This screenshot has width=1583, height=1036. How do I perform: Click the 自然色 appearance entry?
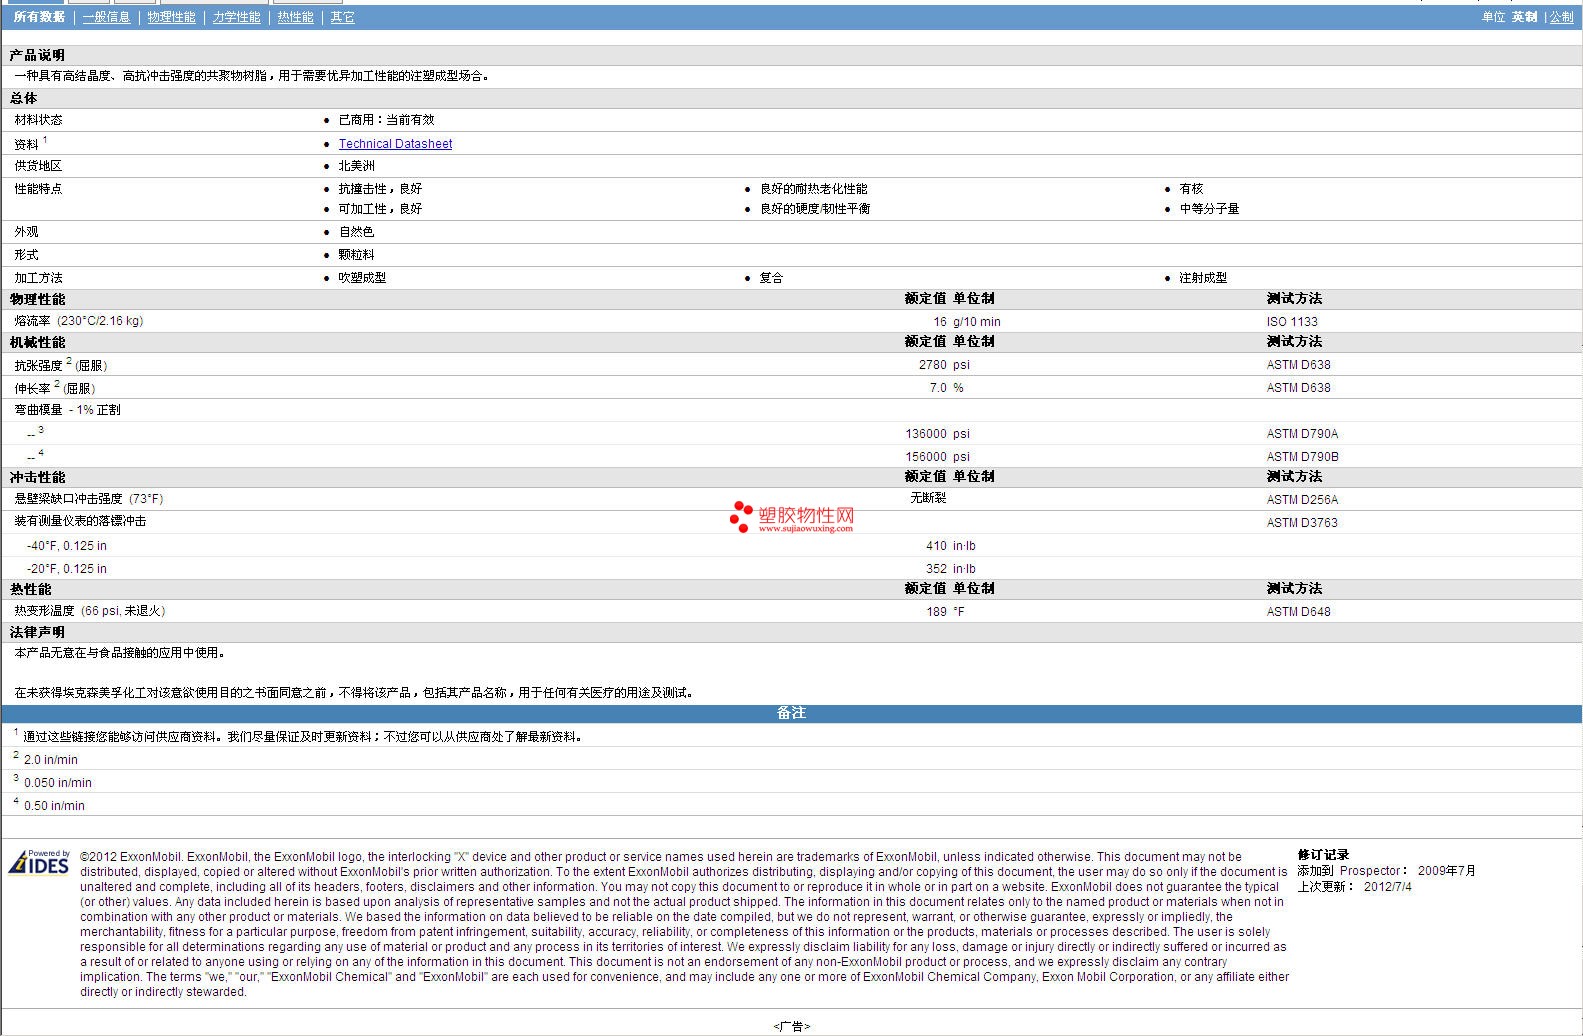click(356, 232)
